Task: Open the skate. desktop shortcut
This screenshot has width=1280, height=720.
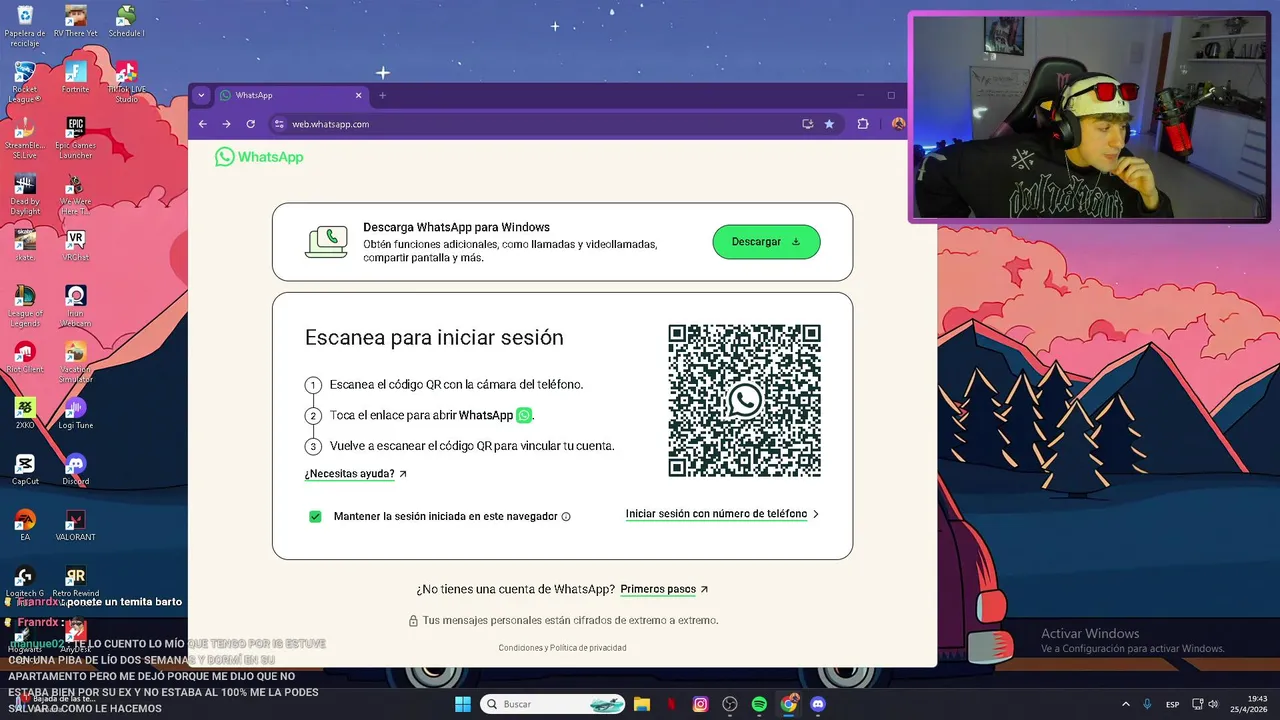Action: (x=25, y=245)
